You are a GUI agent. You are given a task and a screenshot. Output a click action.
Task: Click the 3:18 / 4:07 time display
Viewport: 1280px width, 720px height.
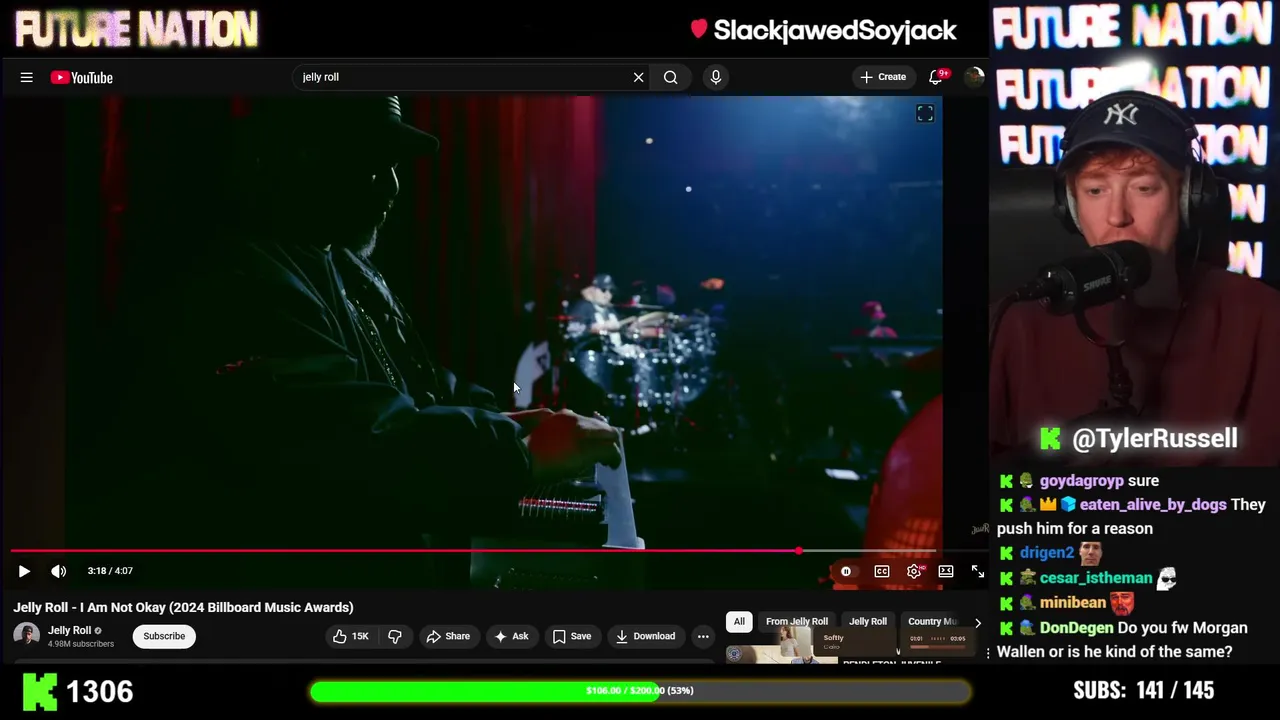110,571
